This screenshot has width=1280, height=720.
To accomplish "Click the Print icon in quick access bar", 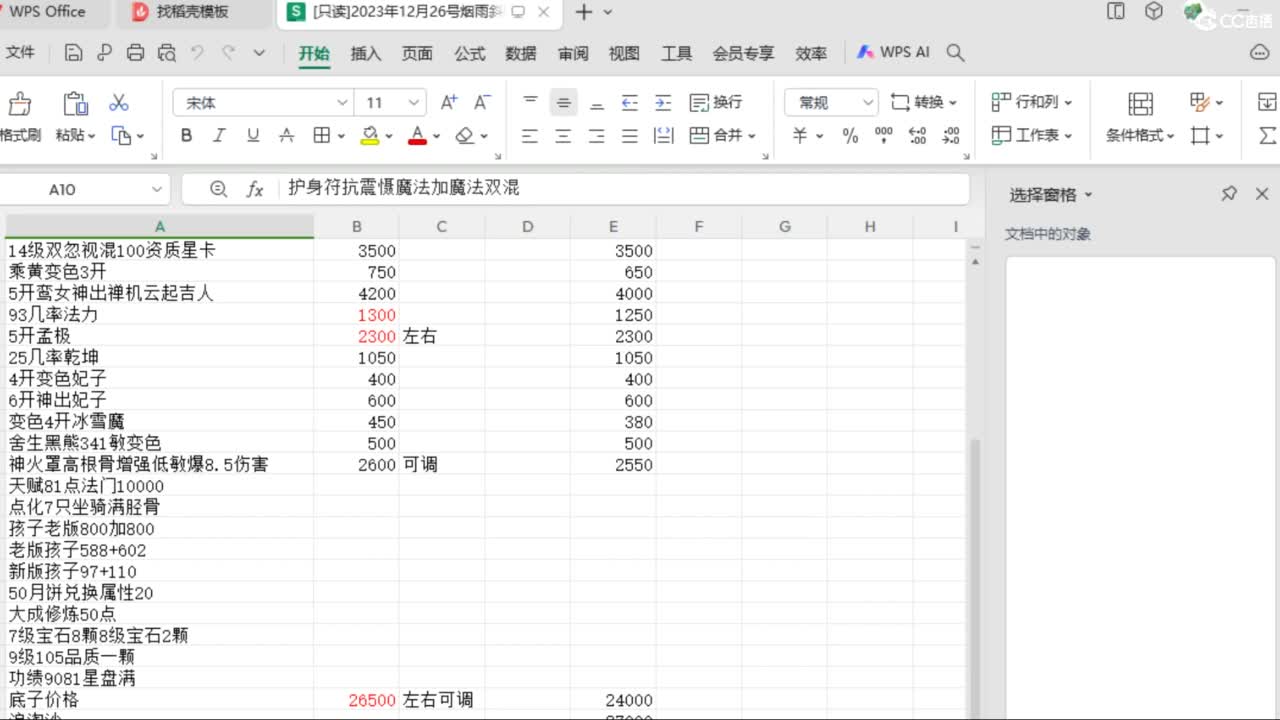I will (136, 53).
